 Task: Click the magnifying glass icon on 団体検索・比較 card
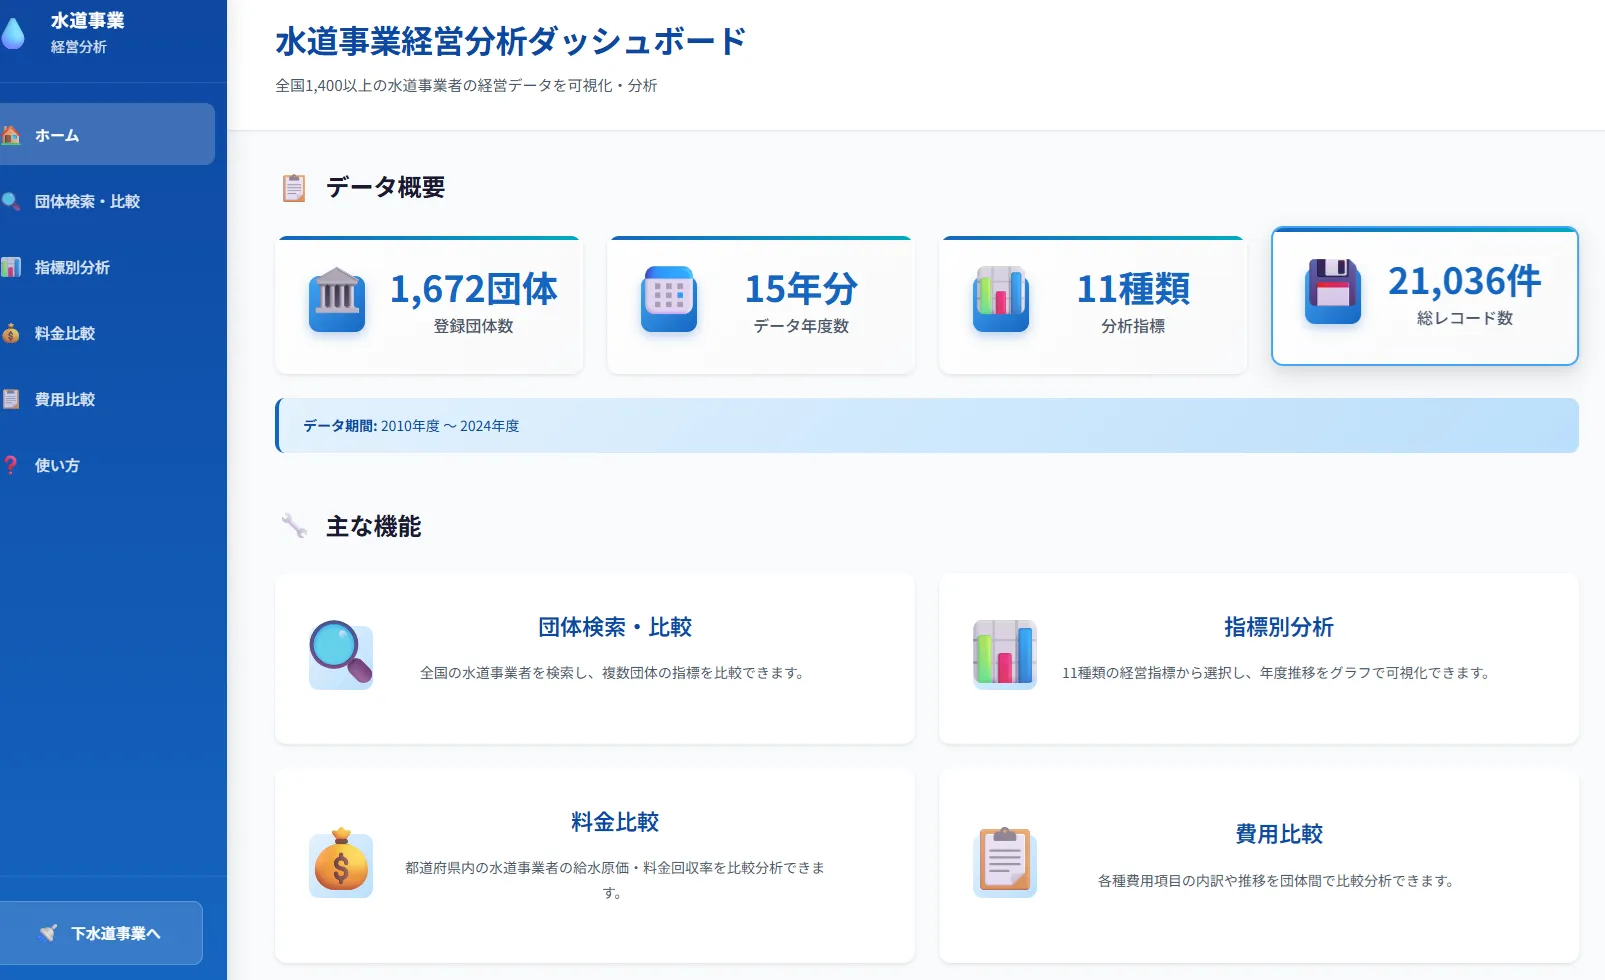click(x=341, y=655)
